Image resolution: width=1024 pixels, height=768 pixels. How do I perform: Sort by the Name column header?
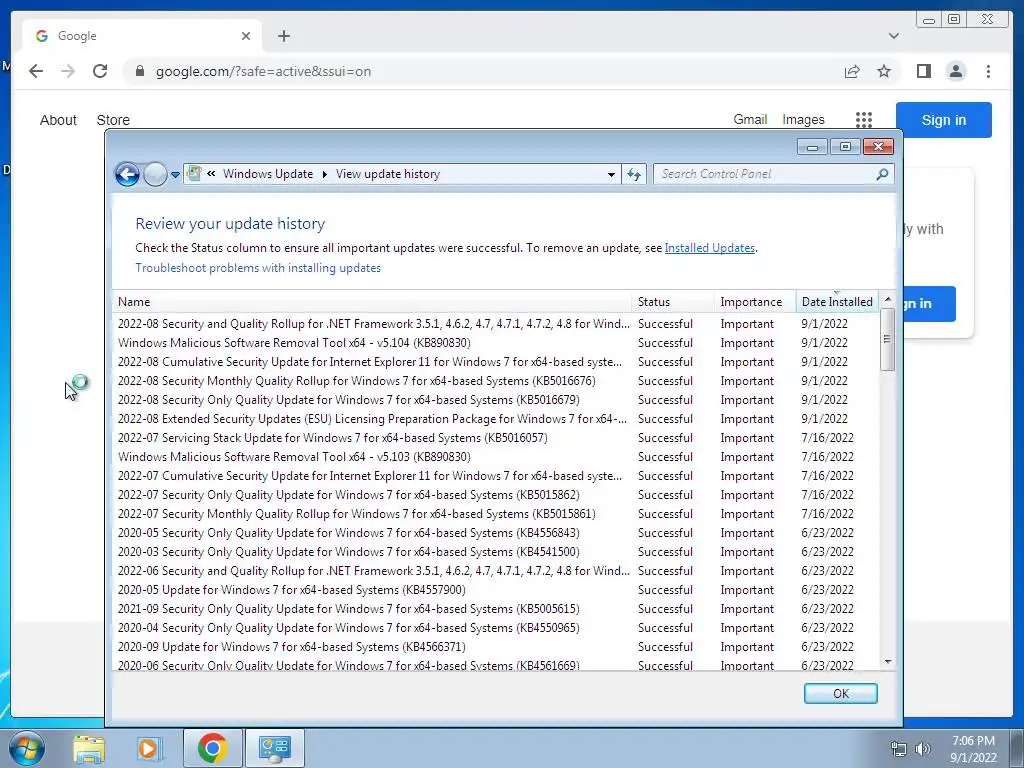[372, 302]
